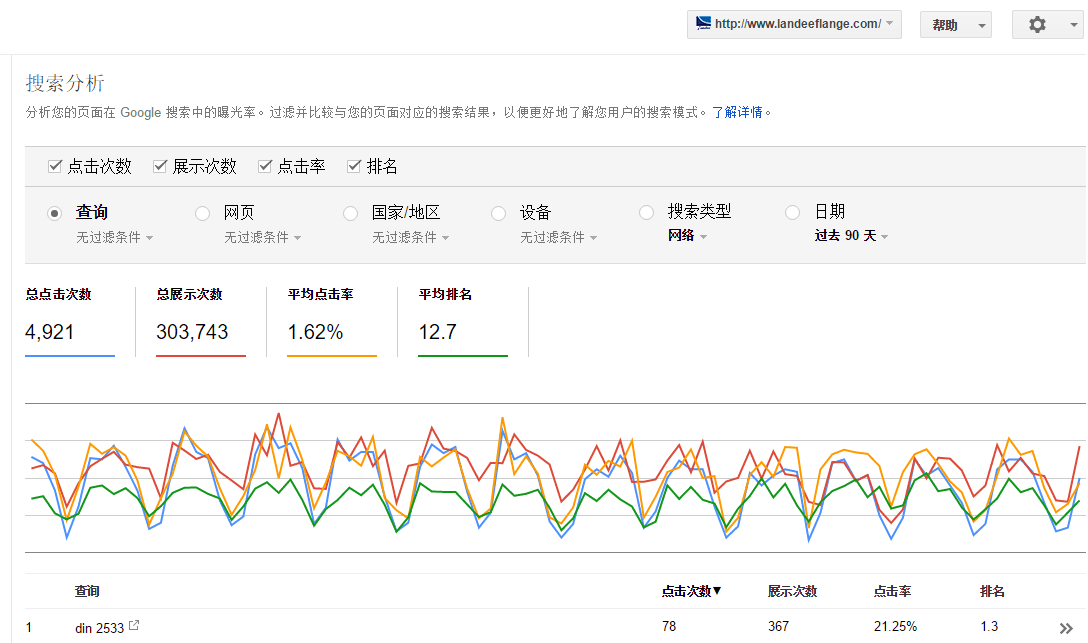Sort table by 点击次数 column

click(691, 591)
